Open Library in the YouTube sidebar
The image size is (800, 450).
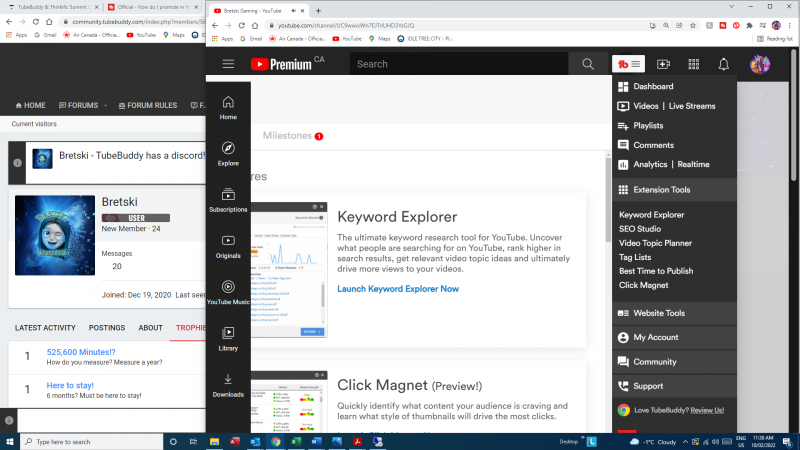pos(228,338)
